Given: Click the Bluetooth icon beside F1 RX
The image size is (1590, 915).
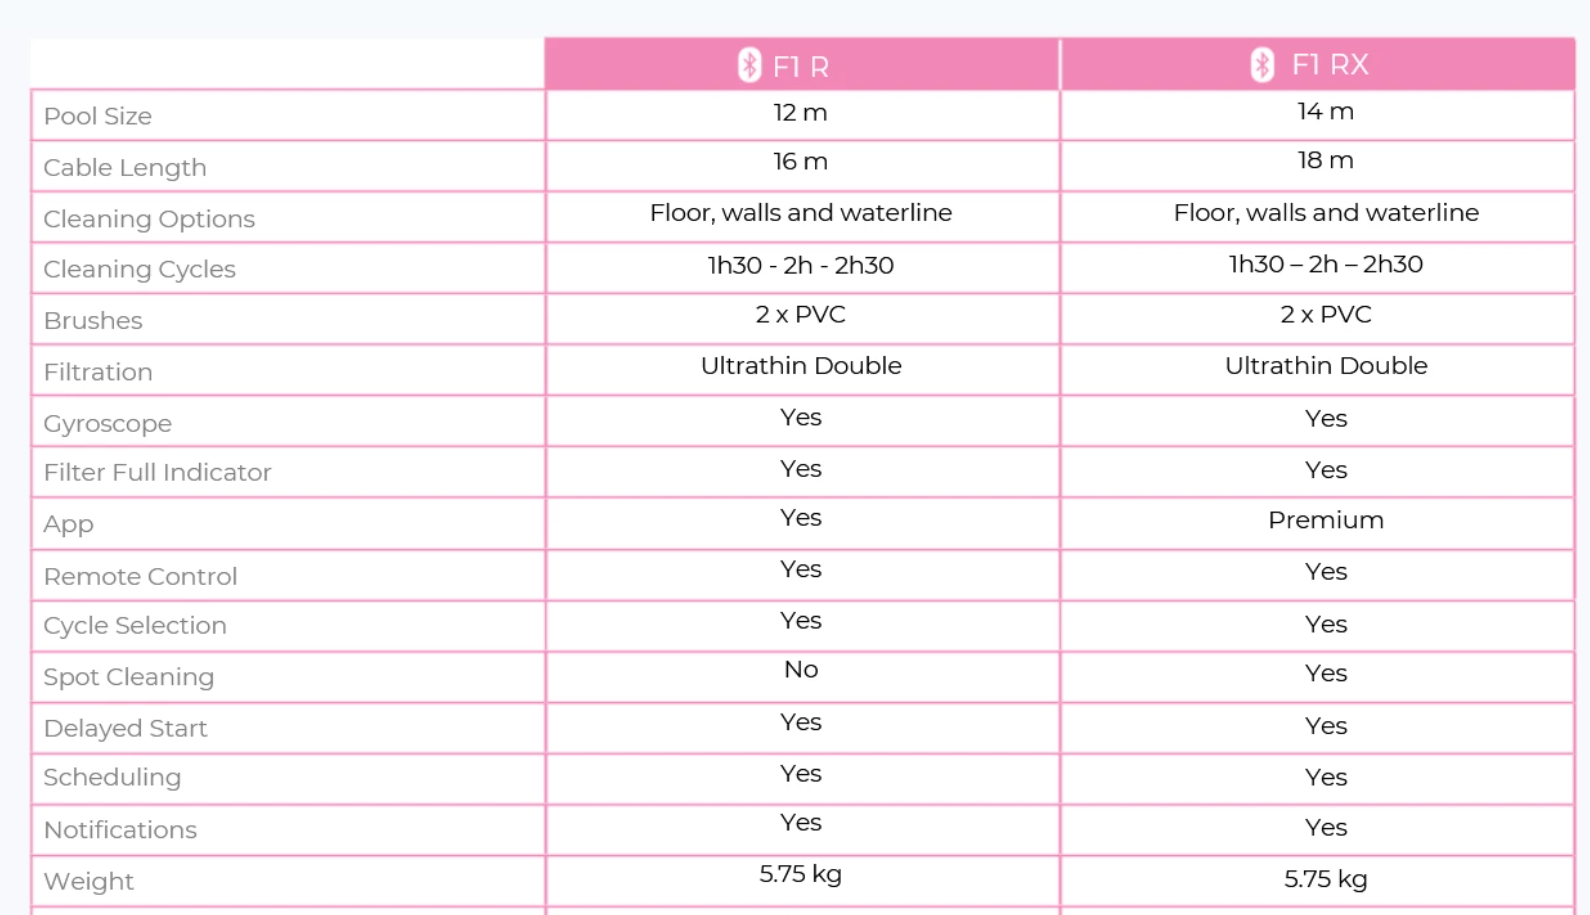Looking at the screenshot, I should [x=1262, y=65].
